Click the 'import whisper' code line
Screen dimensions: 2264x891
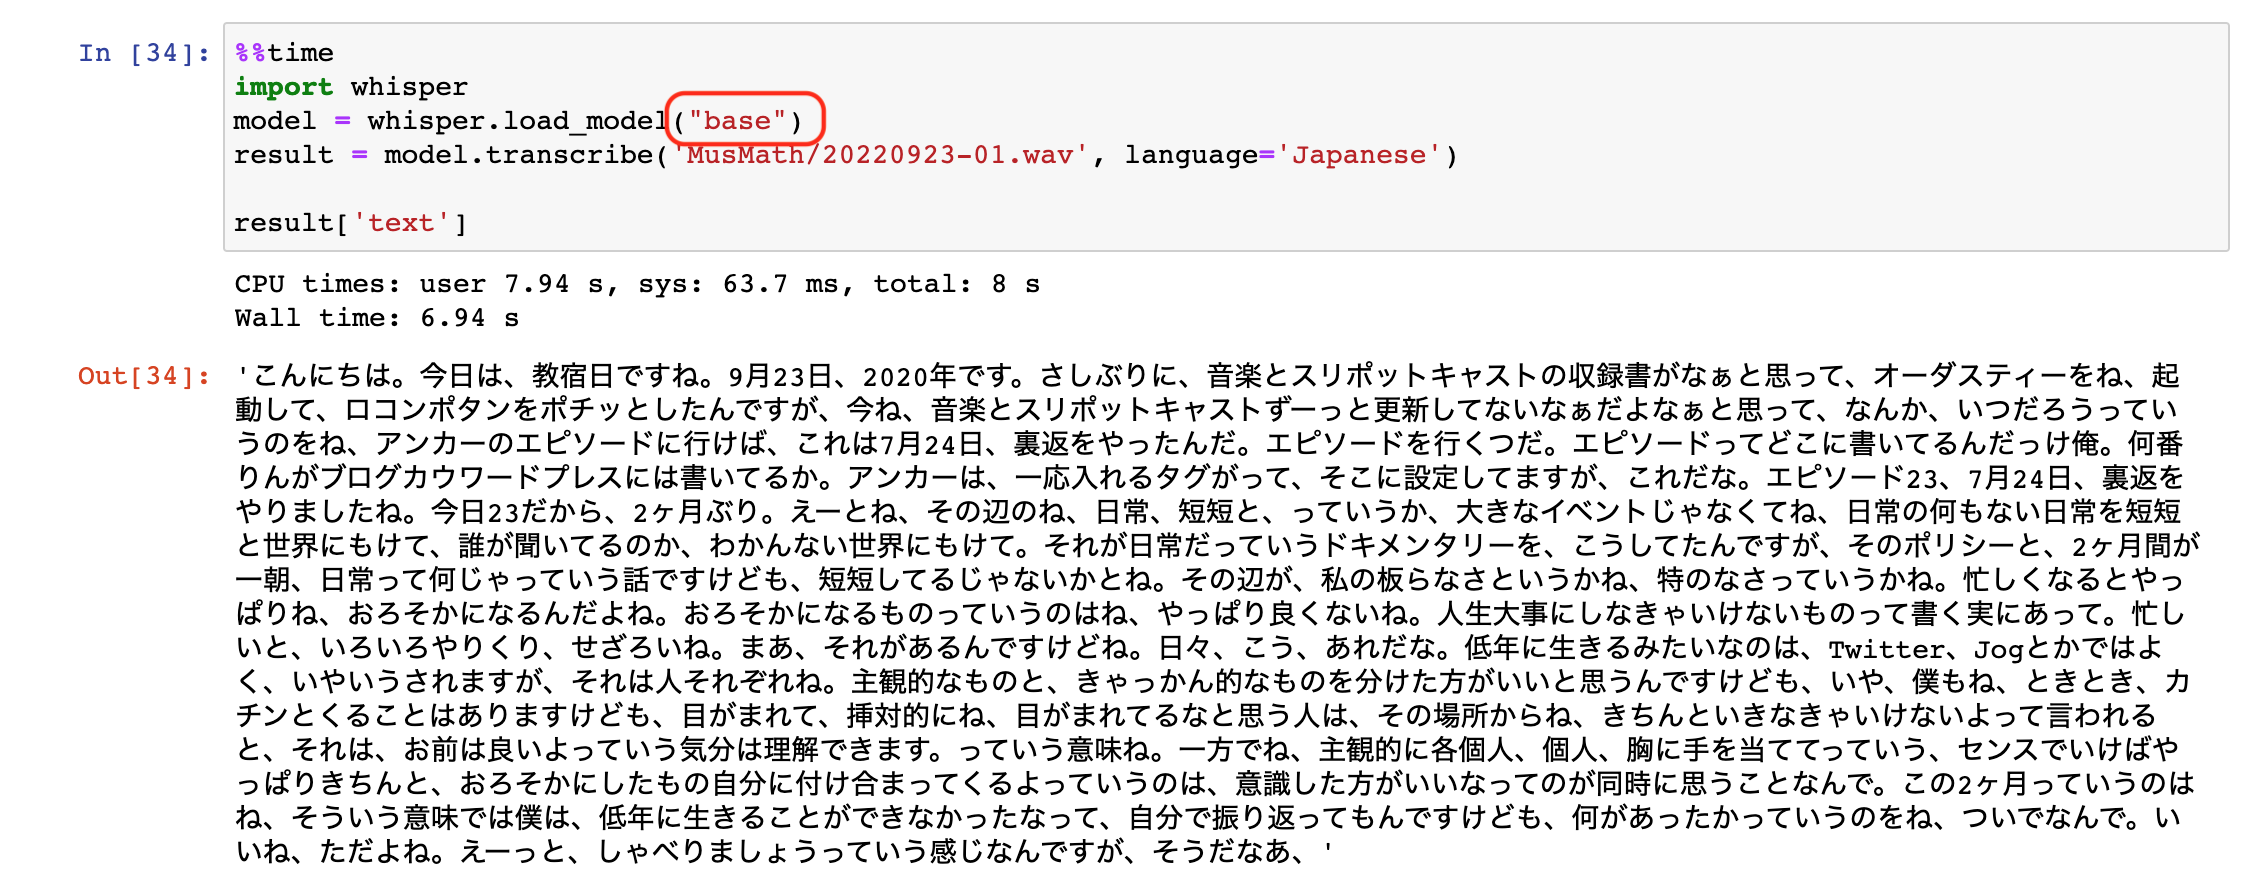(x=351, y=87)
